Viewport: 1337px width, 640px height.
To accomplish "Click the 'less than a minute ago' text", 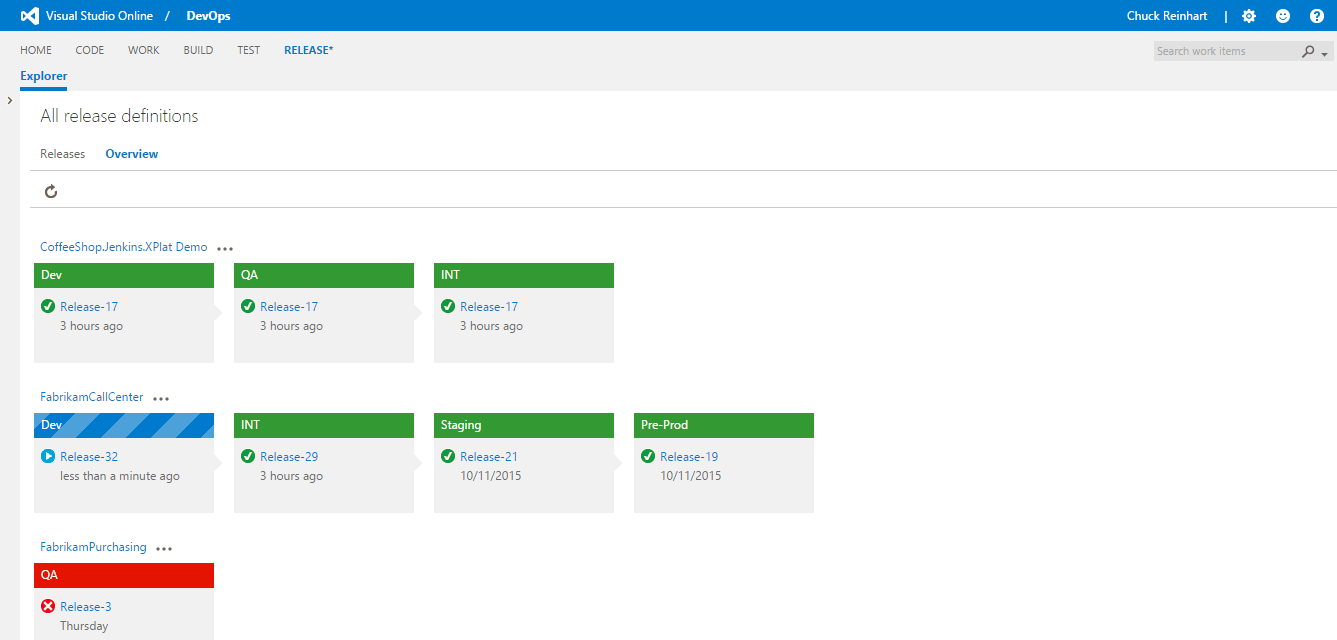I will point(120,476).
